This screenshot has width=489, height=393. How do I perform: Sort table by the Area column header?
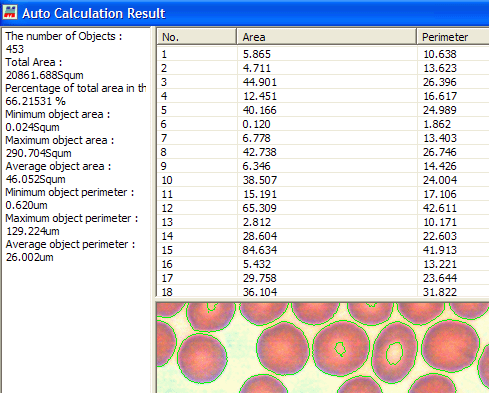(x=327, y=36)
